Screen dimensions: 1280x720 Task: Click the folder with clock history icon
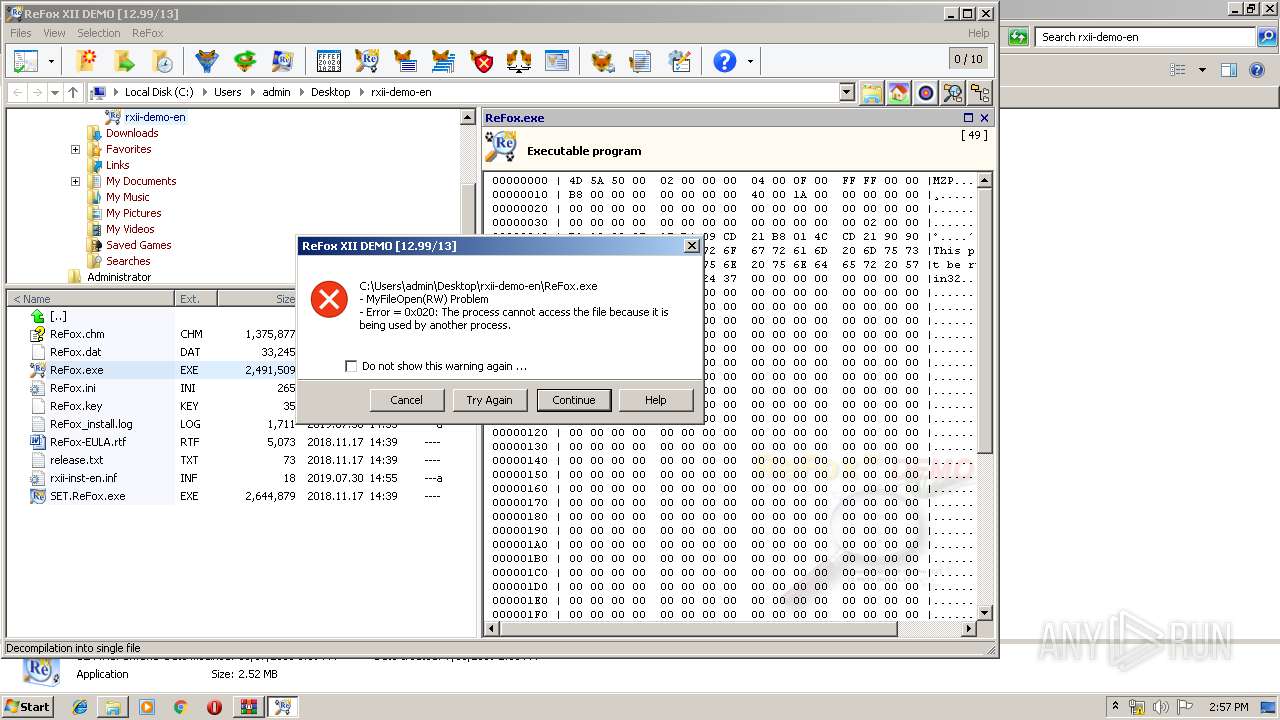161,61
